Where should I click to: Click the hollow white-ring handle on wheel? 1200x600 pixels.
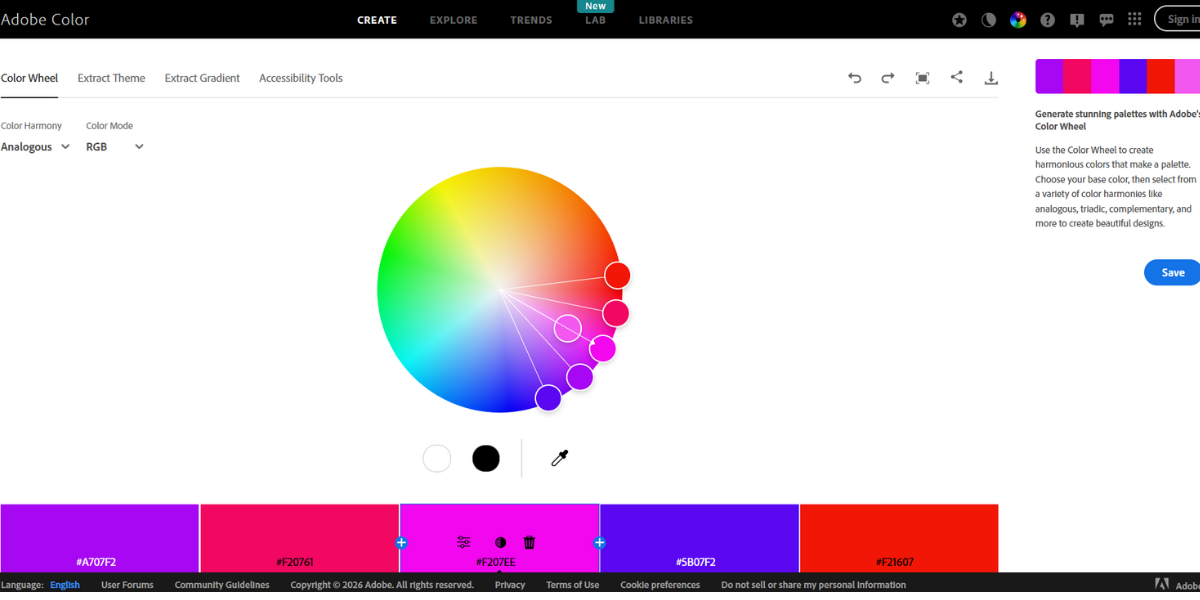pos(568,328)
